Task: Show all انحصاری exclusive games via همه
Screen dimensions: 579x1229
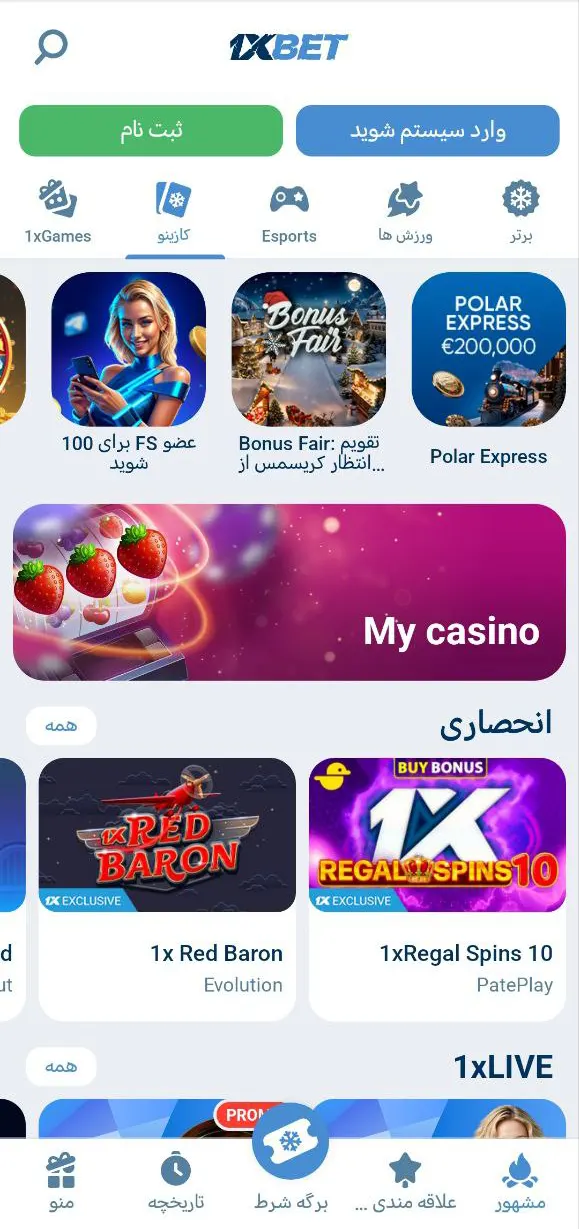Action: pyautogui.click(x=61, y=726)
